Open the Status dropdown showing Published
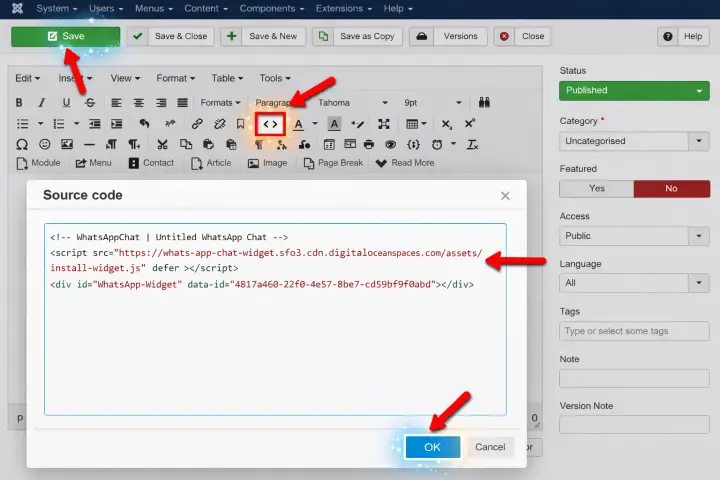720x480 pixels. (634, 90)
